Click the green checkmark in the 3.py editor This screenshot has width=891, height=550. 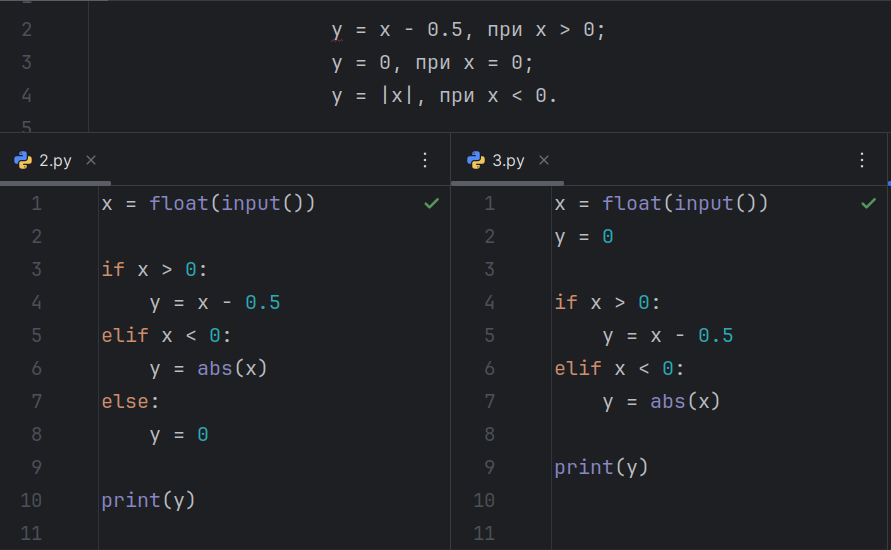(868, 203)
